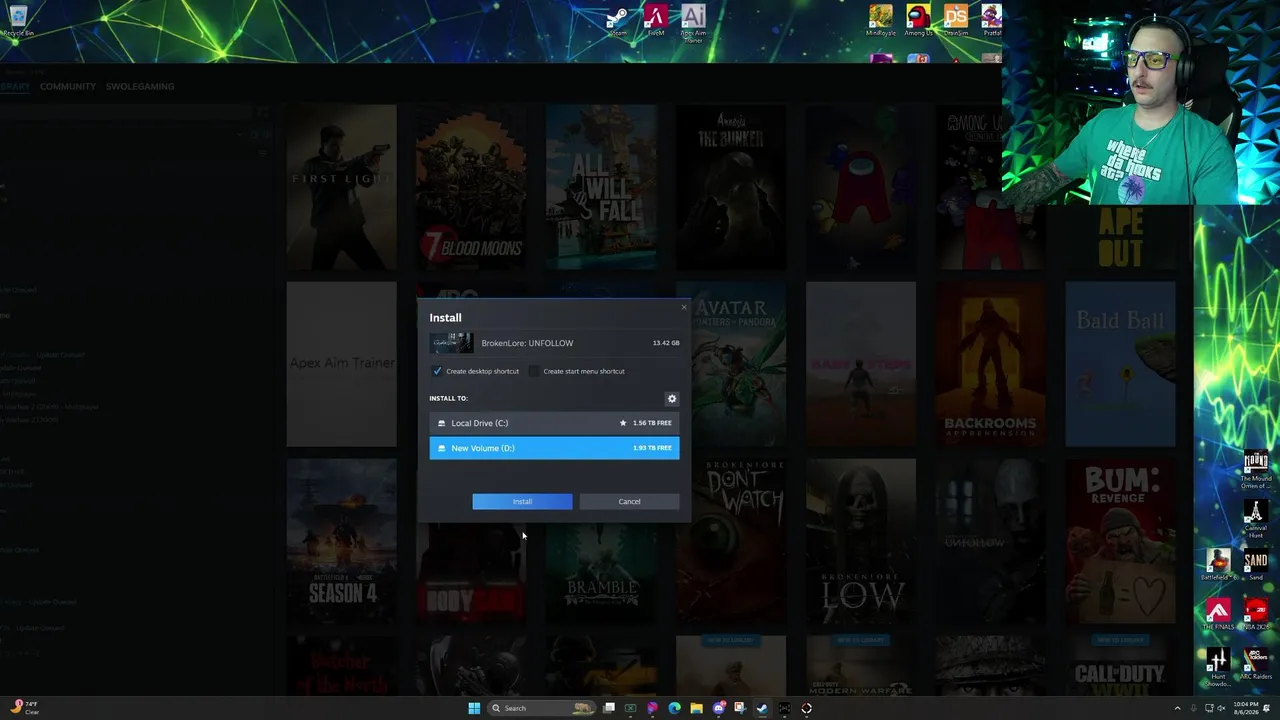Show hidden system tray icons

1177,708
